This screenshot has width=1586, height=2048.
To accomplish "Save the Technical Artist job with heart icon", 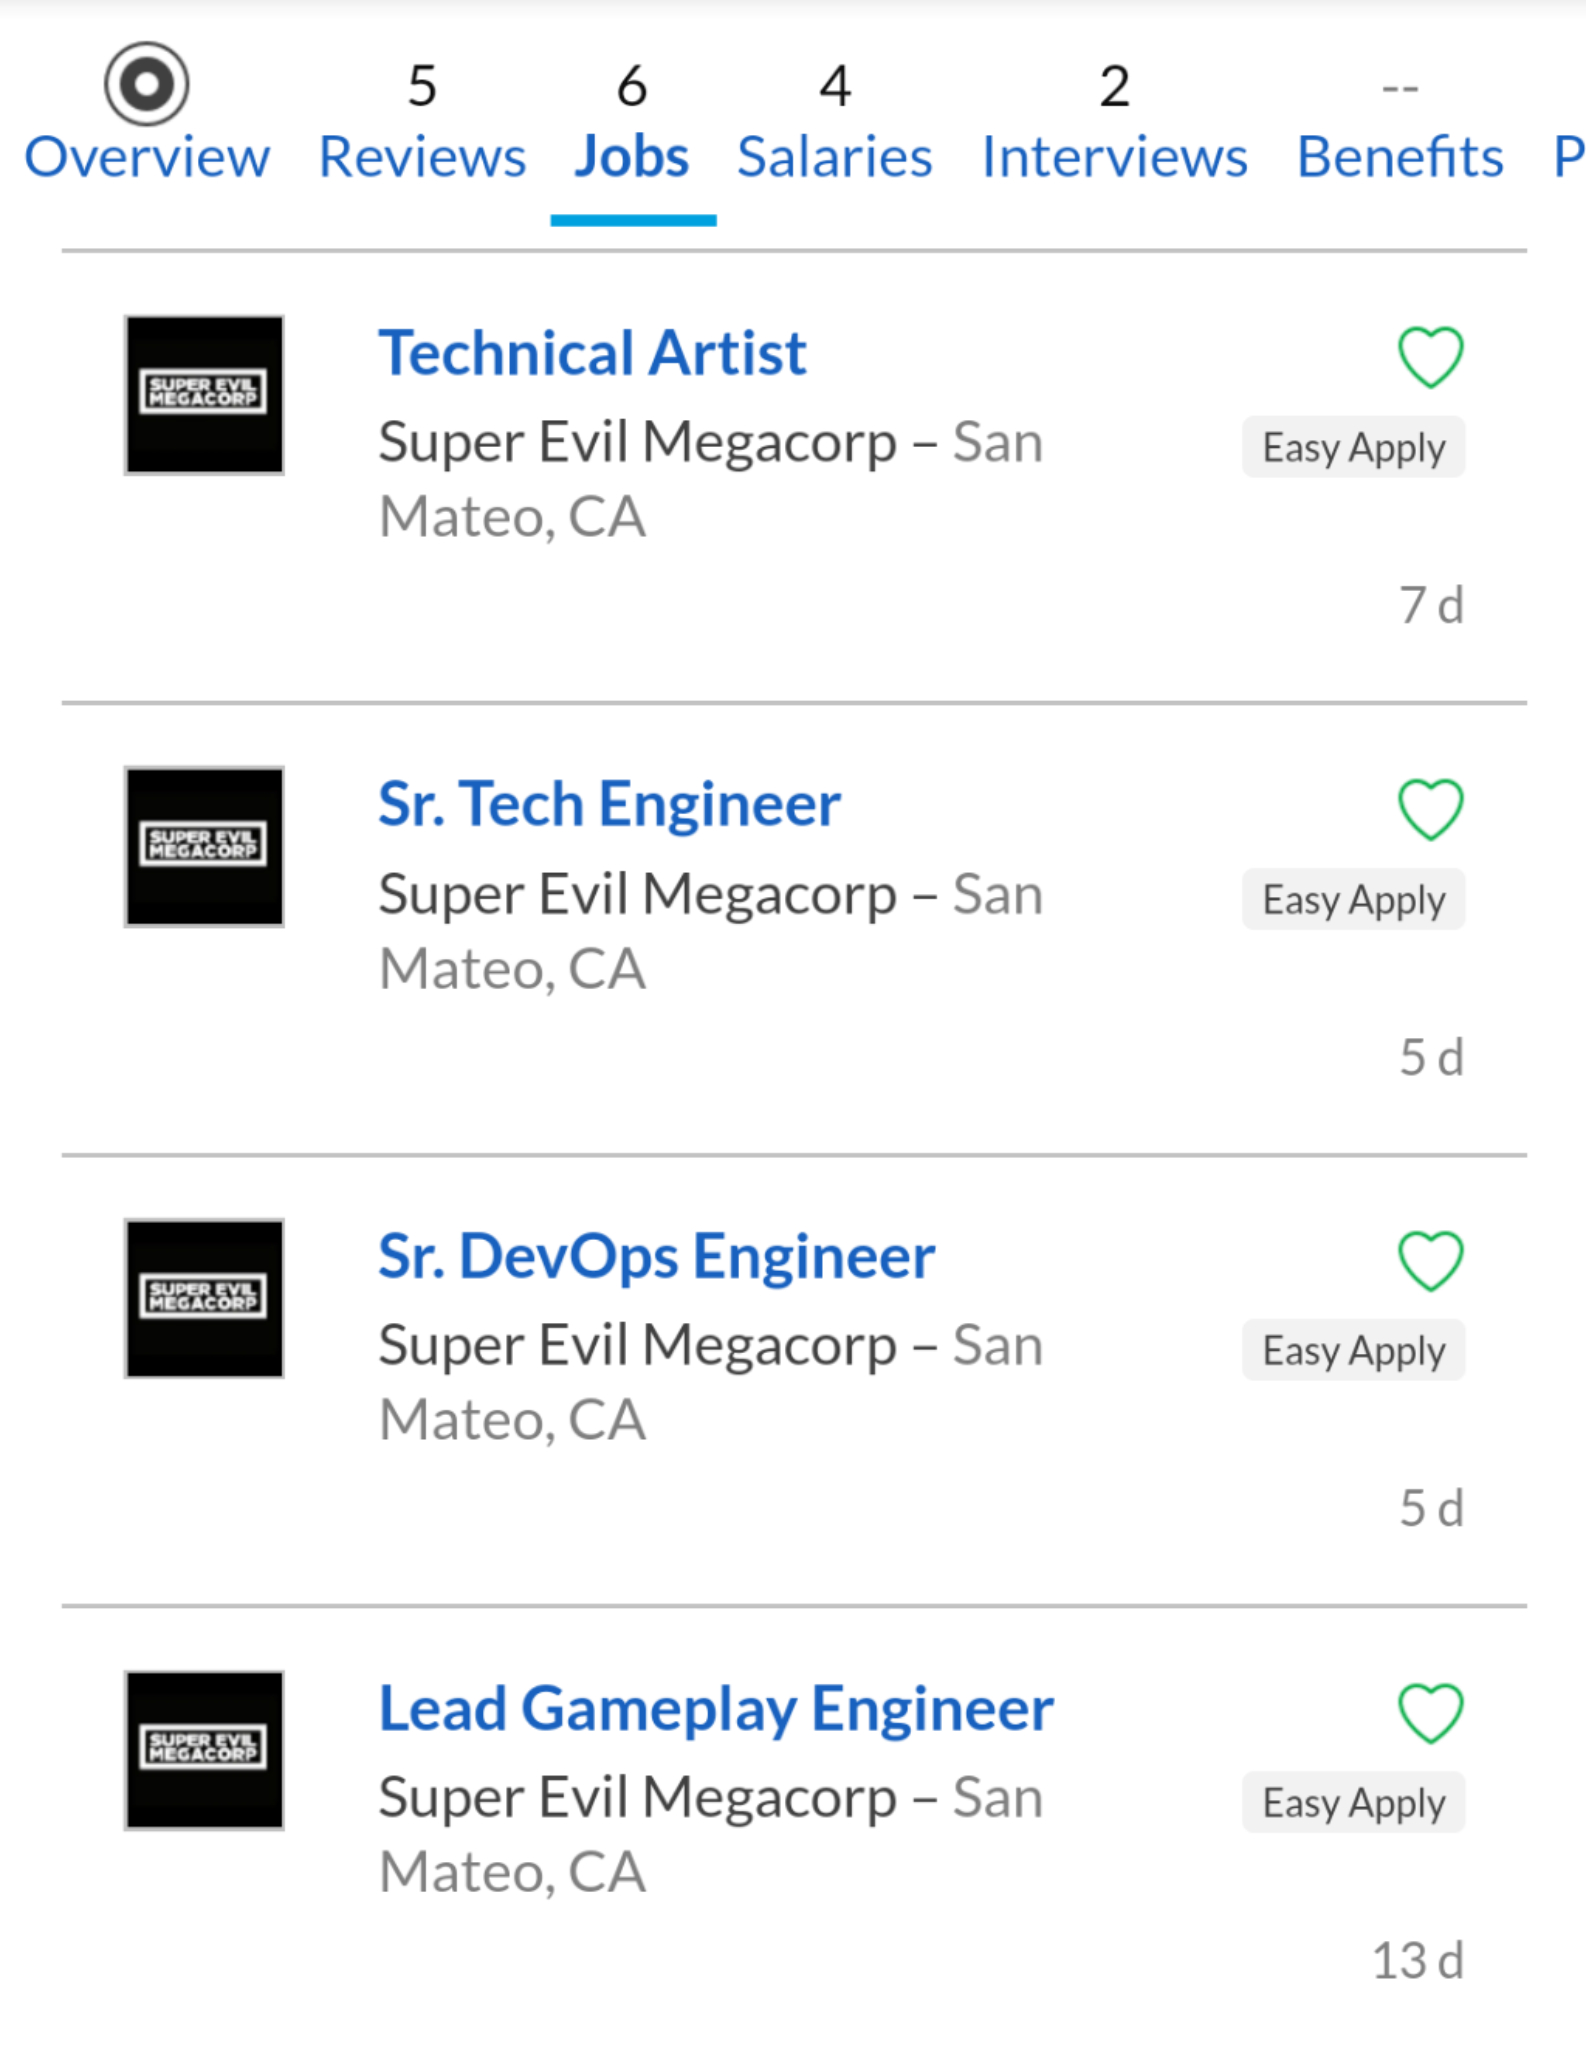I will pyautogui.click(x=1430, y=357).
